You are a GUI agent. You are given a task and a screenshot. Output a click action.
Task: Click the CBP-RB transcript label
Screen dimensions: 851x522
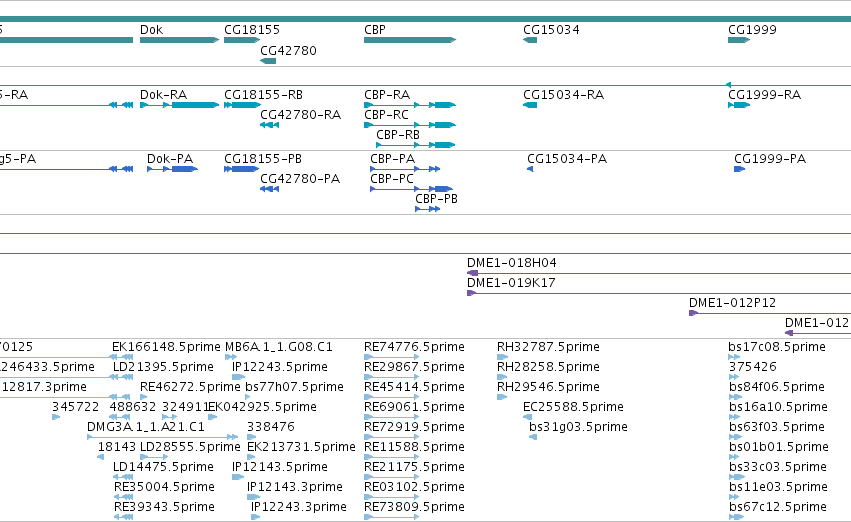pyautogui.click(x=398, y=135)
